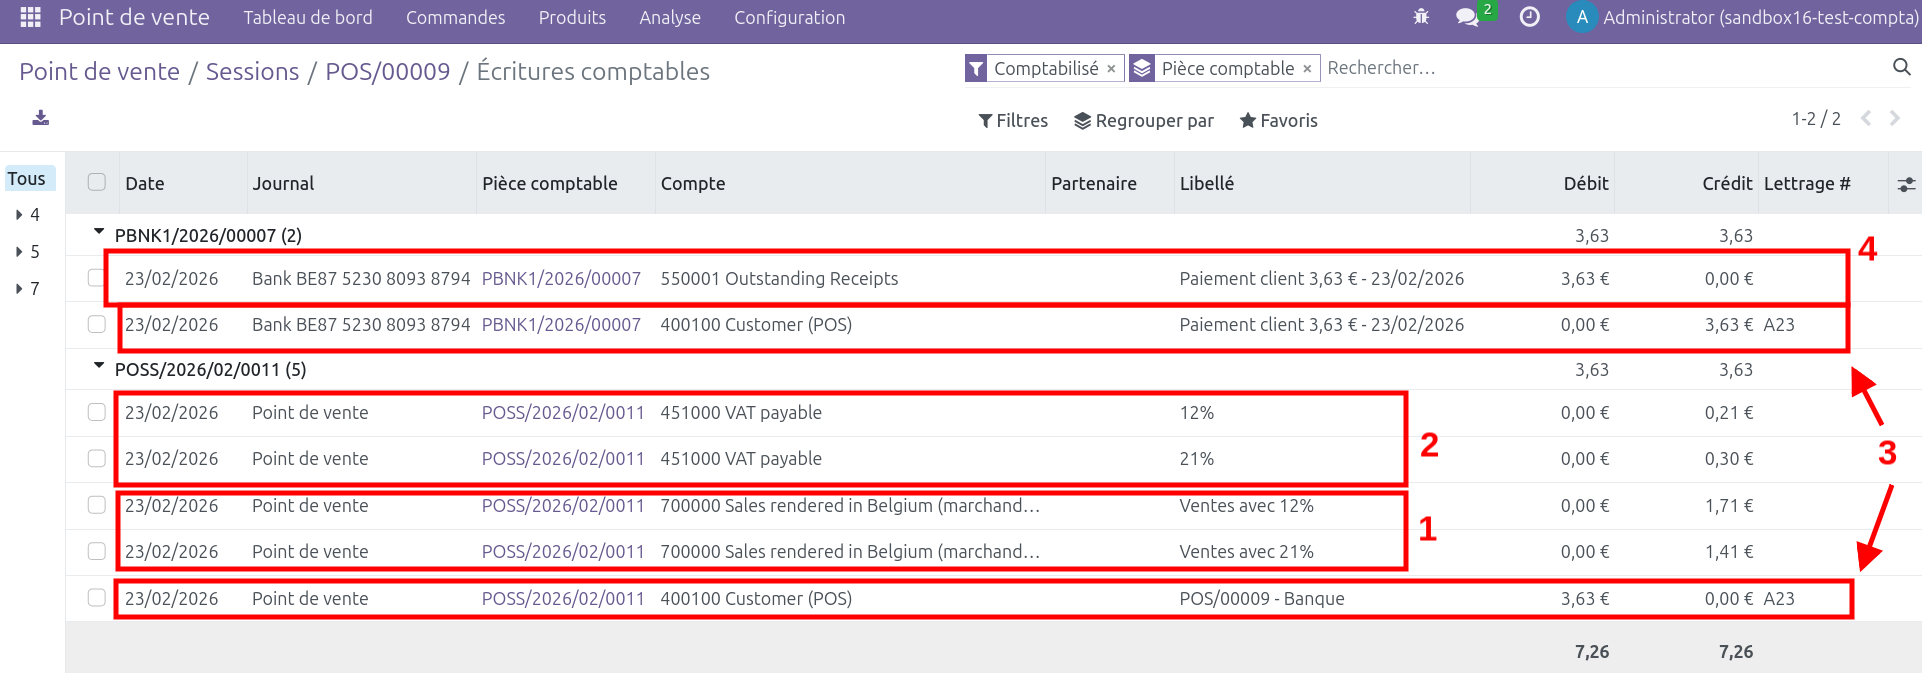Viewport: 1922px width, 673px height.
Task: Click the debug bug icon
Action: click(x=1421, y=17)
